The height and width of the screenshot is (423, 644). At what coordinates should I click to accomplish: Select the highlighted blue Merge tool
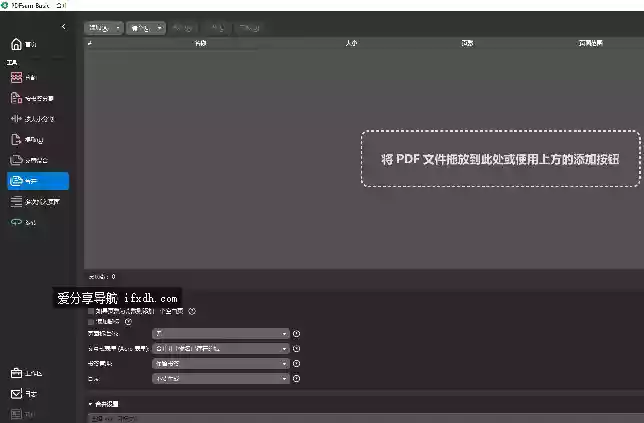point(38,181)
